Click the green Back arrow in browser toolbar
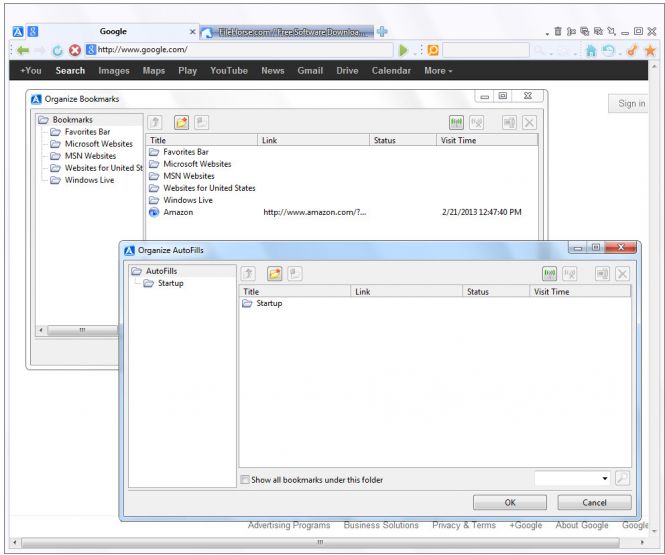This screenshot has height=555, width=665. pos(23,50)
